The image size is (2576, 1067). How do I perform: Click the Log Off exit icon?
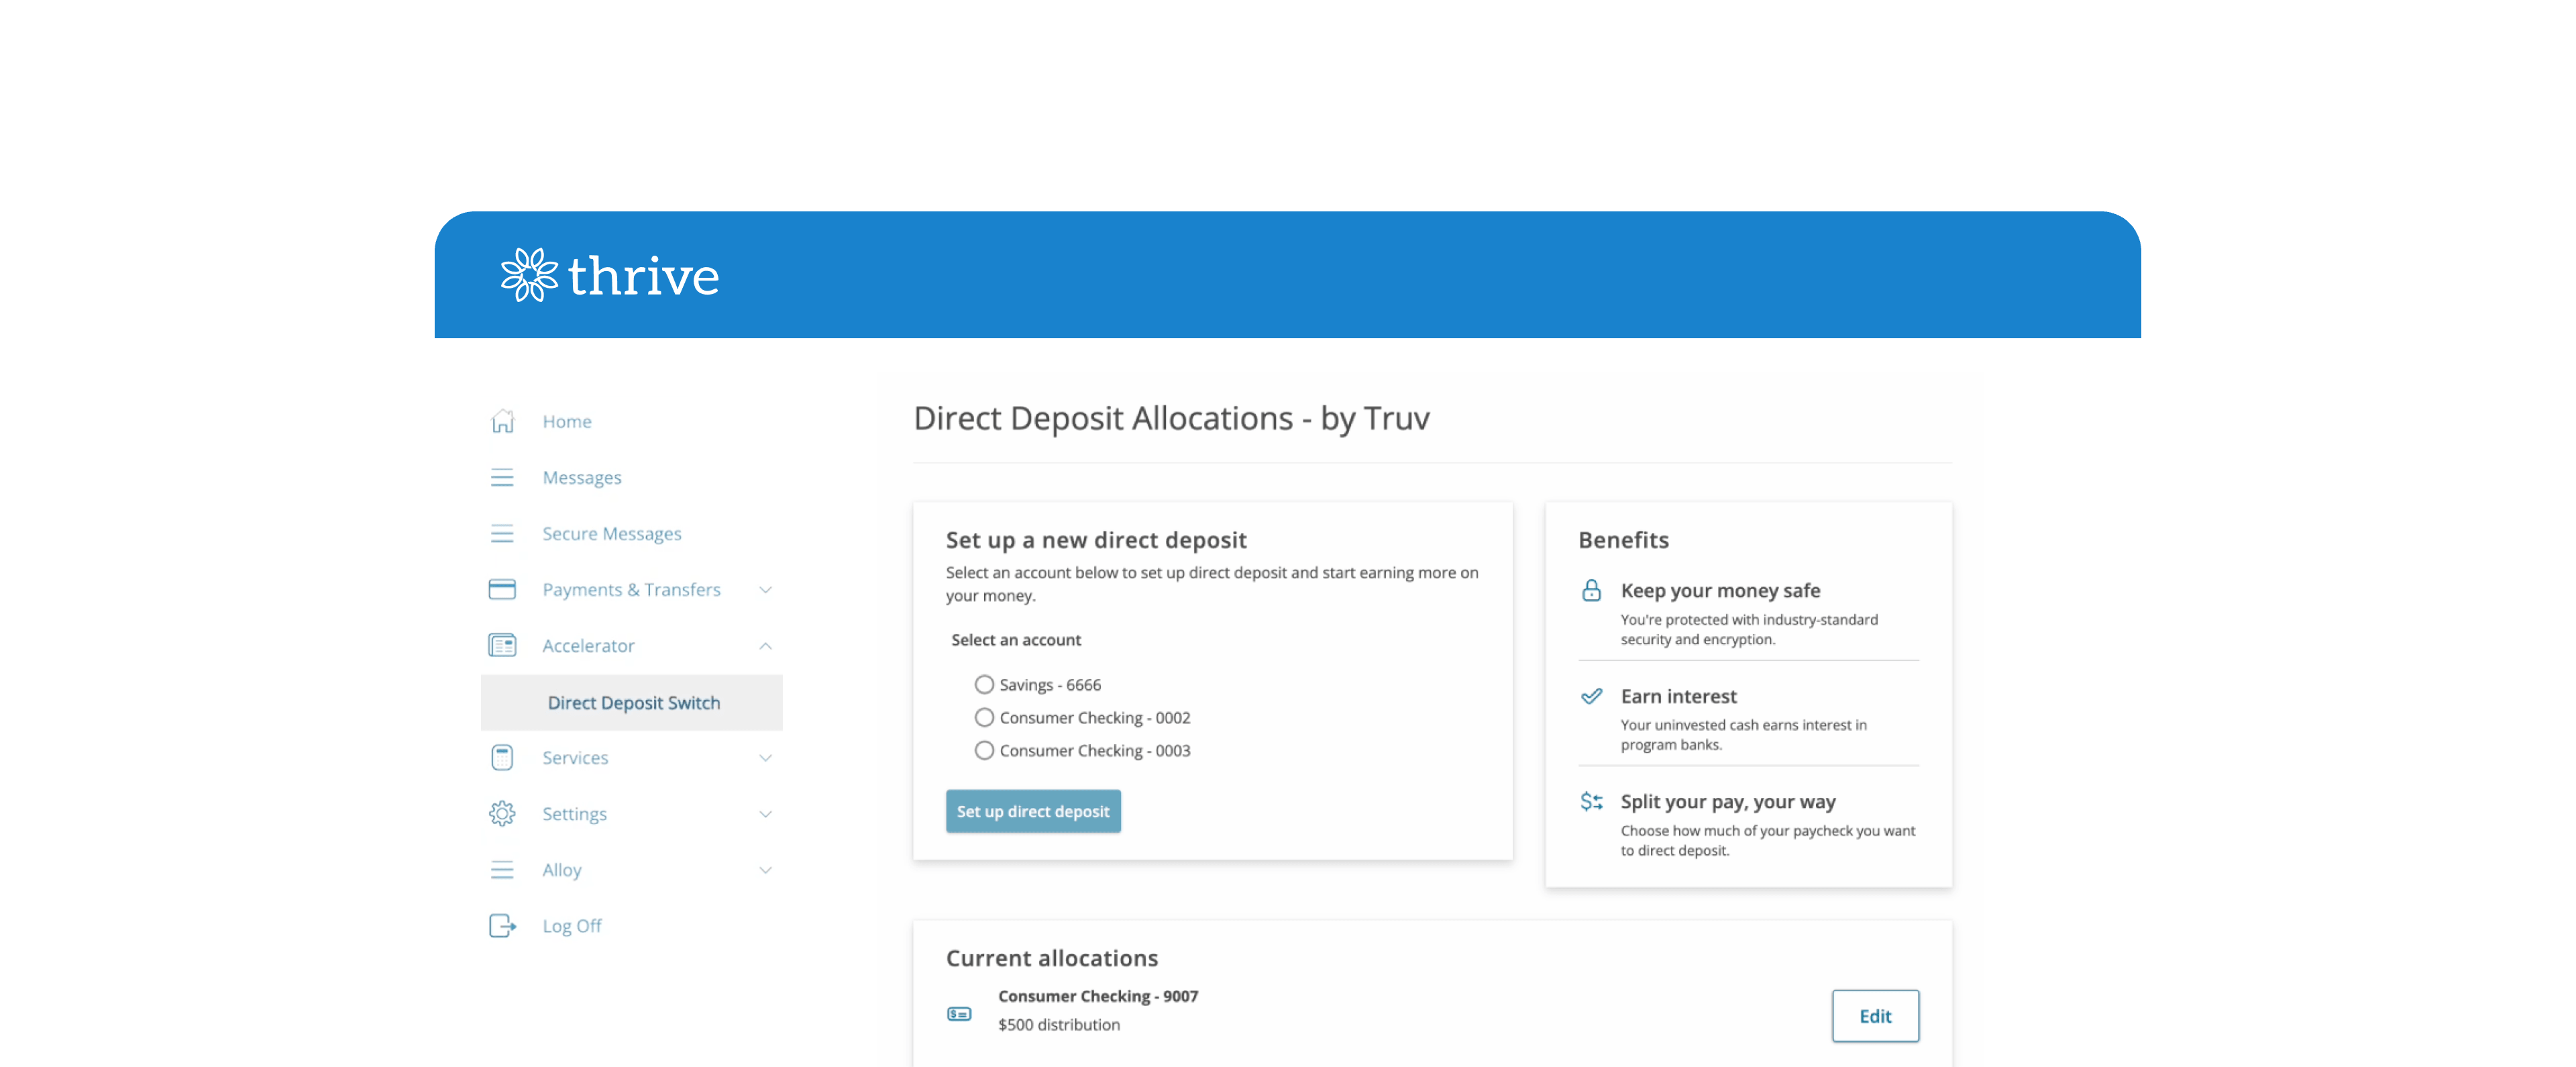tap(502, 925)
